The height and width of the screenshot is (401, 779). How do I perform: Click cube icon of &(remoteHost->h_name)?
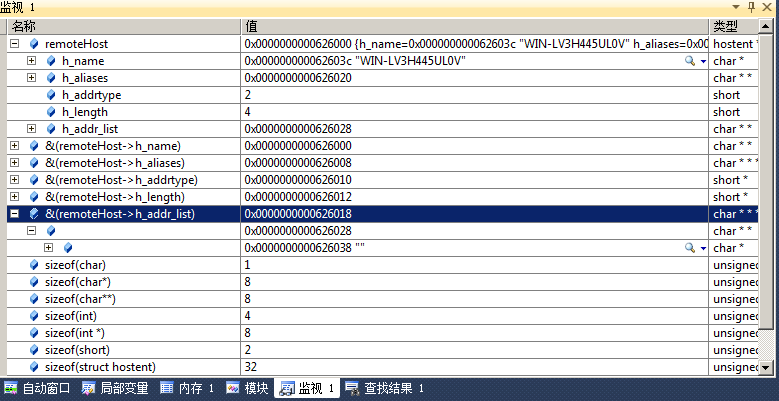(x=34, y=146)
